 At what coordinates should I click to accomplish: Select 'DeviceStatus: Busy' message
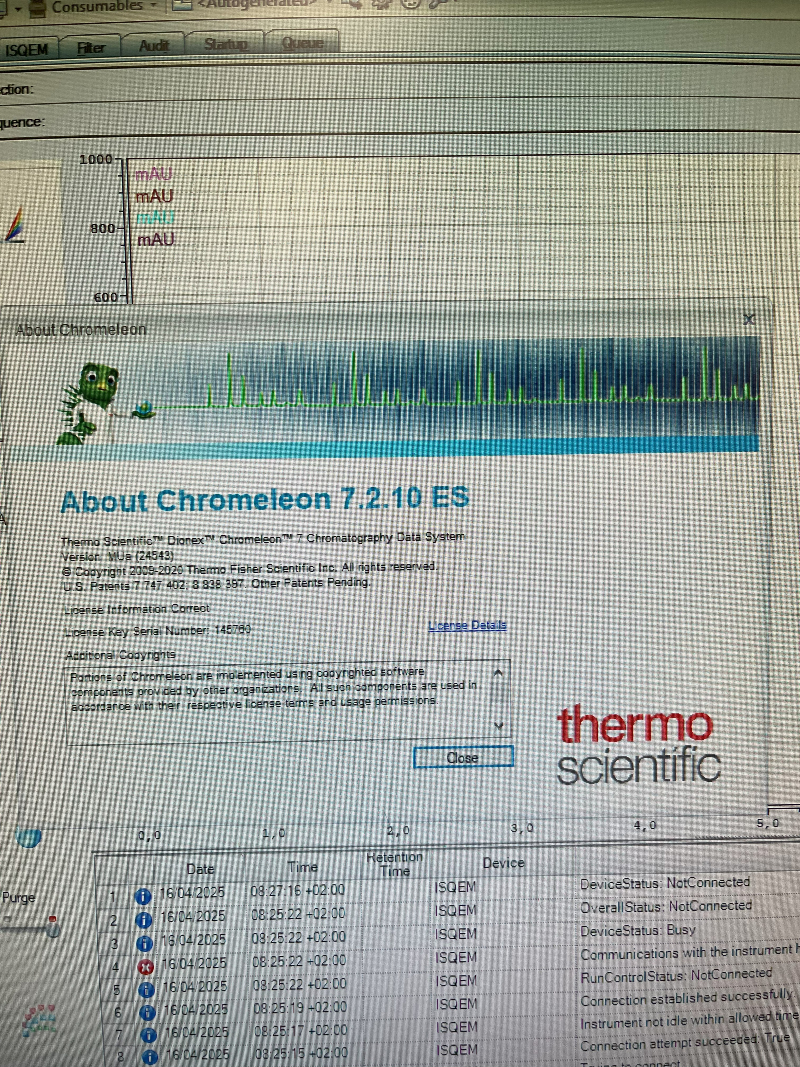(x=638, y=930)
